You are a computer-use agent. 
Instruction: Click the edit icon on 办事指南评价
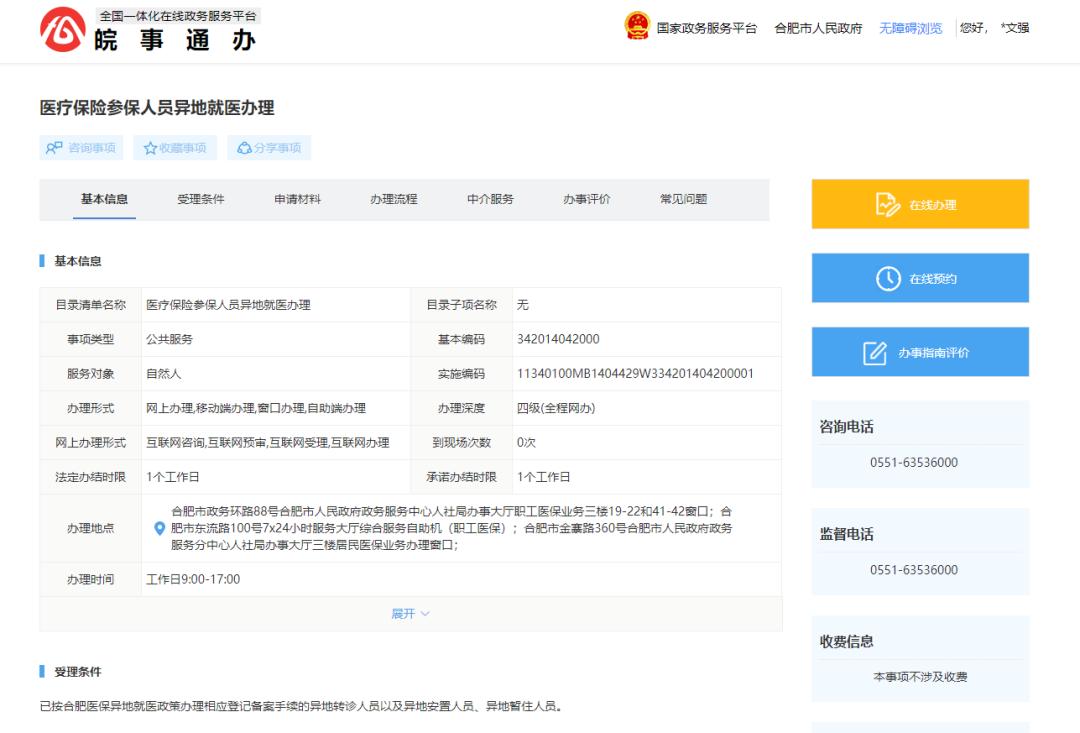pos(874,352)
